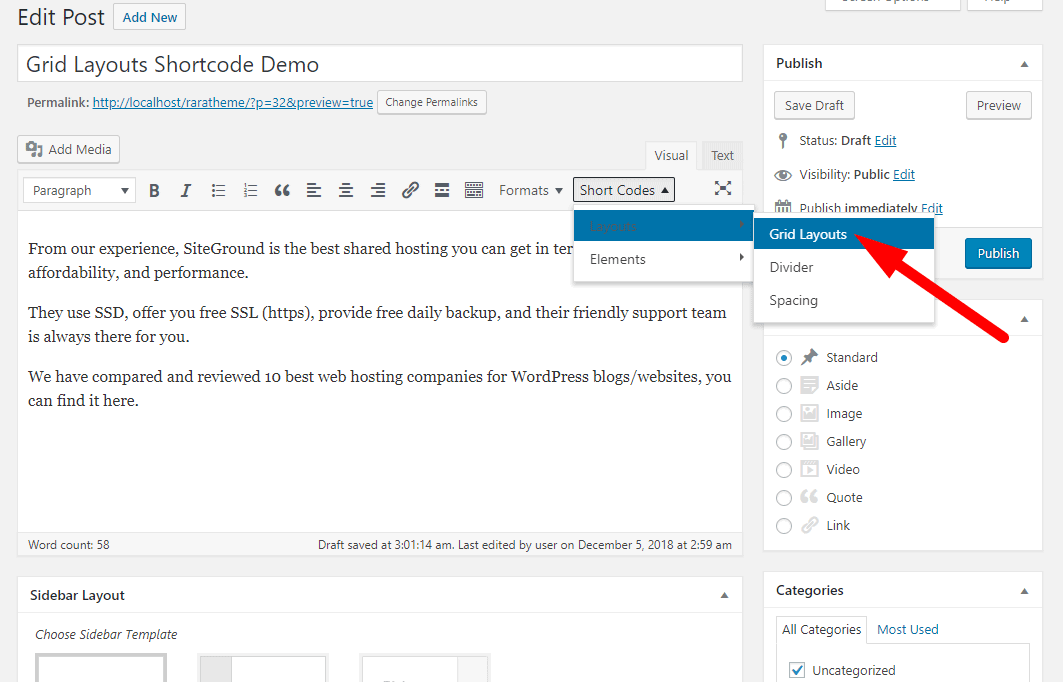Toggle the toolbar kitchen sink icon
The height and width of the screenshot is (682, 1063).
point(474,190)
